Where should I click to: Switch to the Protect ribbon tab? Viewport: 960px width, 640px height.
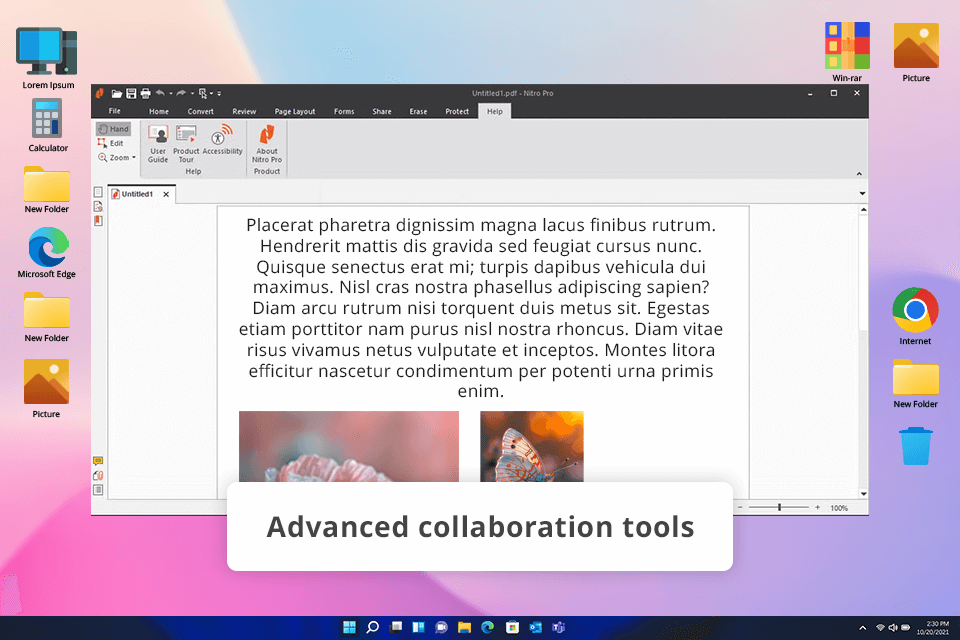click(x=457, y=111)
